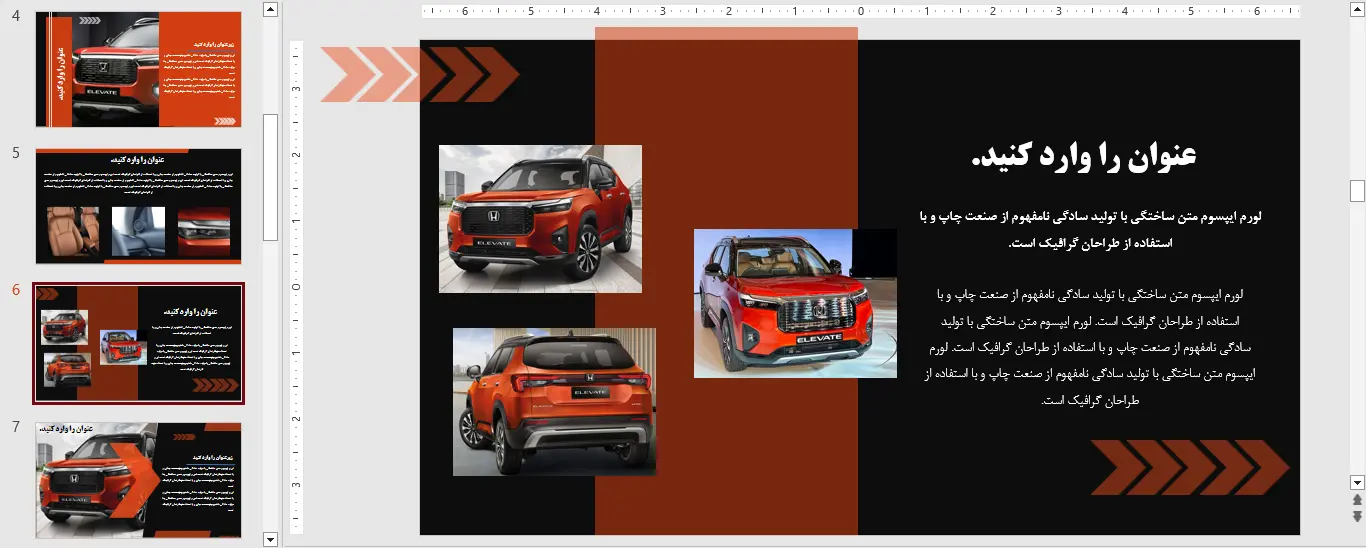Screen dimensions: 1366x548
Task: Select slide 7 thumbnail in panel
Action: point(138,480)
